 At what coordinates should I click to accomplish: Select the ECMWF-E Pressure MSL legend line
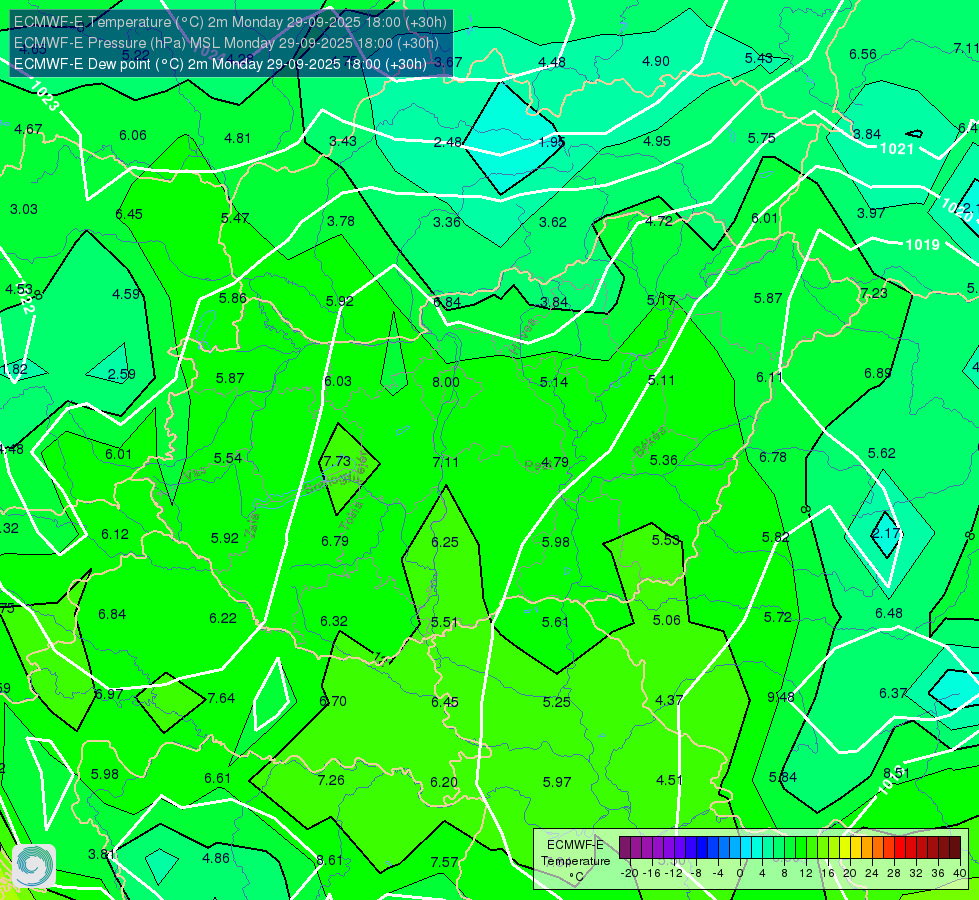coord(226,43)
